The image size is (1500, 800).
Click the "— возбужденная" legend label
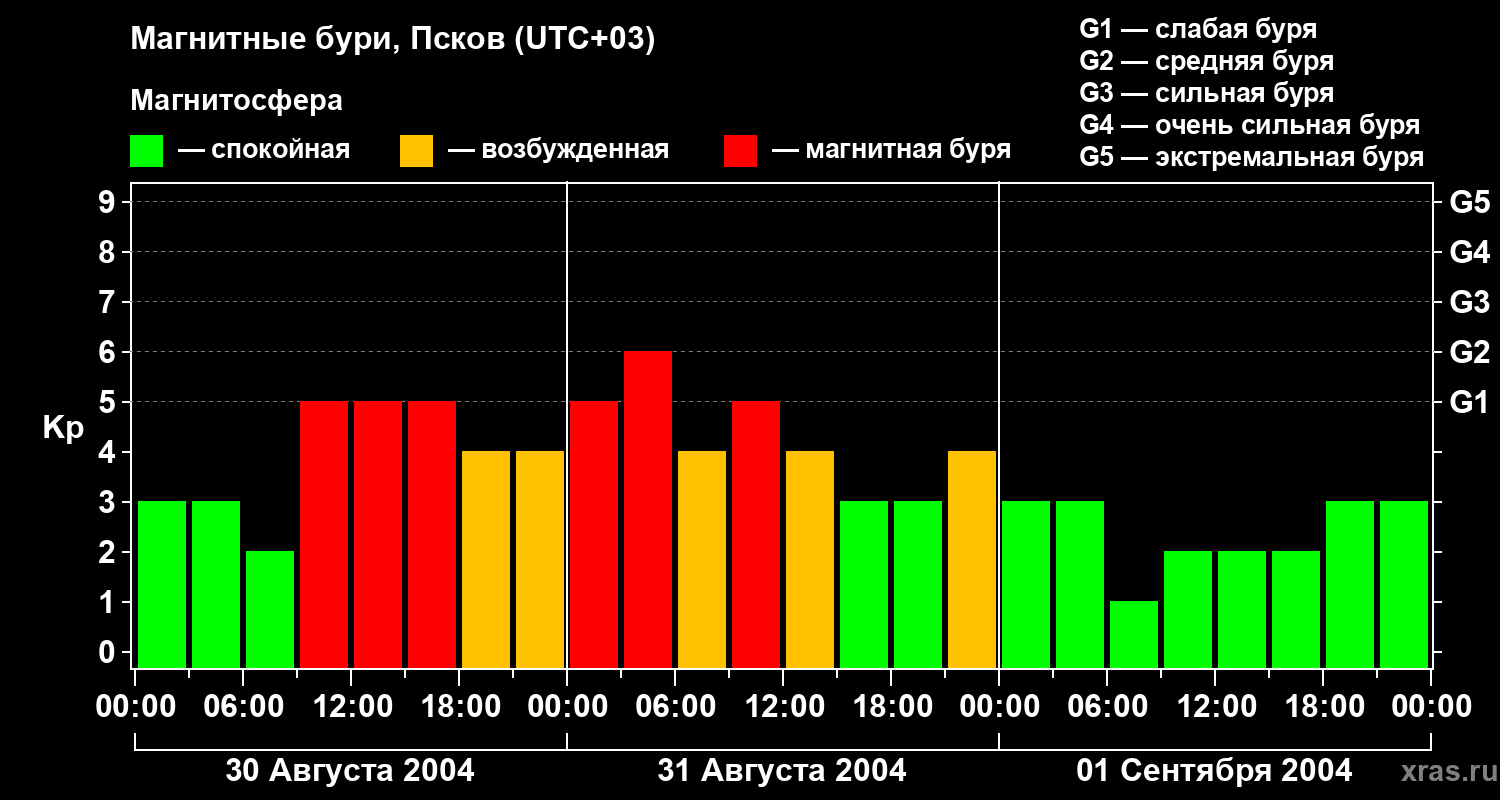click(558, 150)
